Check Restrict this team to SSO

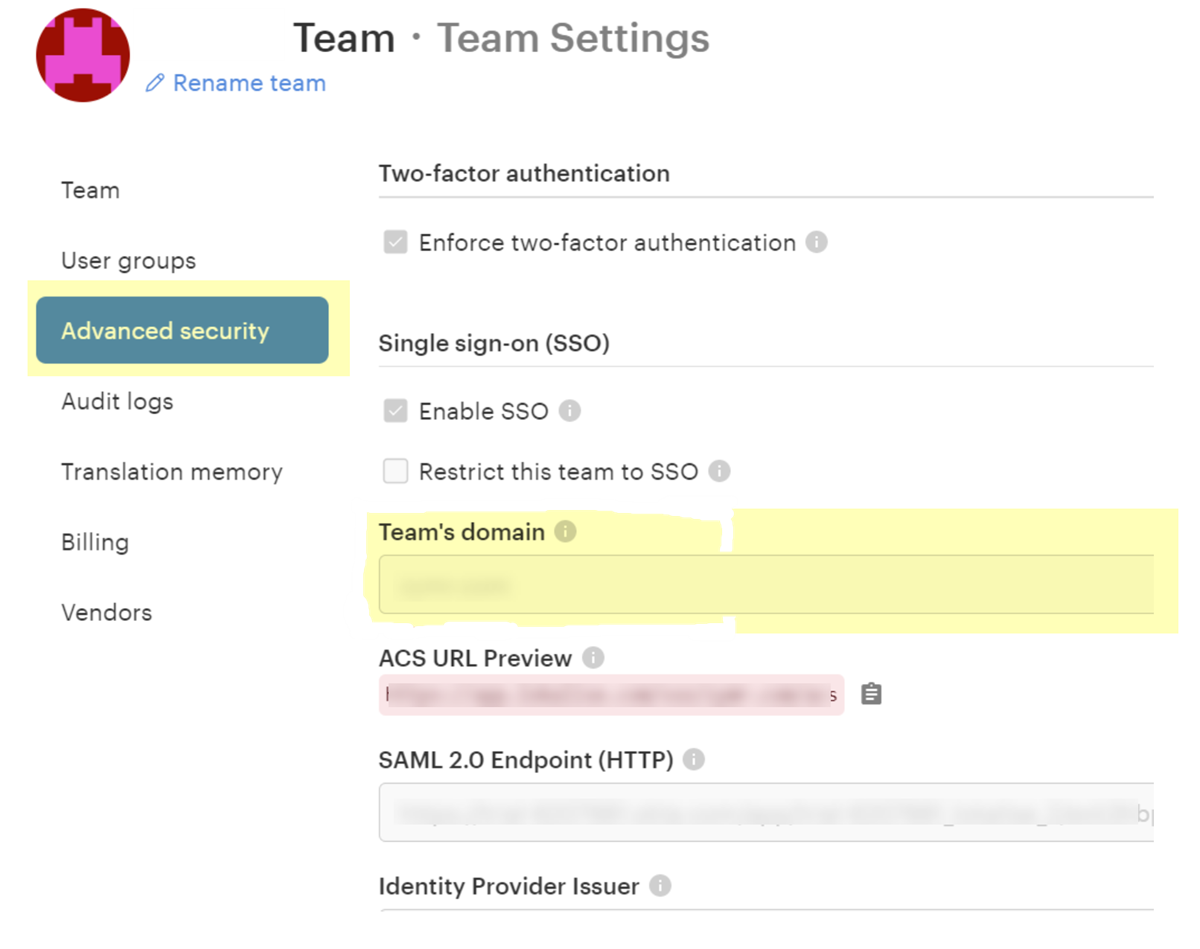point(396,471)
